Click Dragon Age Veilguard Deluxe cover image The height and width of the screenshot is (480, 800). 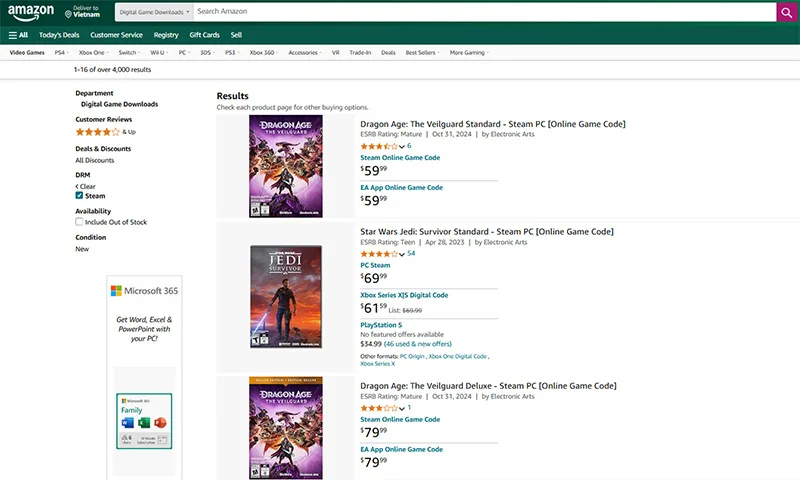[286, 428]
